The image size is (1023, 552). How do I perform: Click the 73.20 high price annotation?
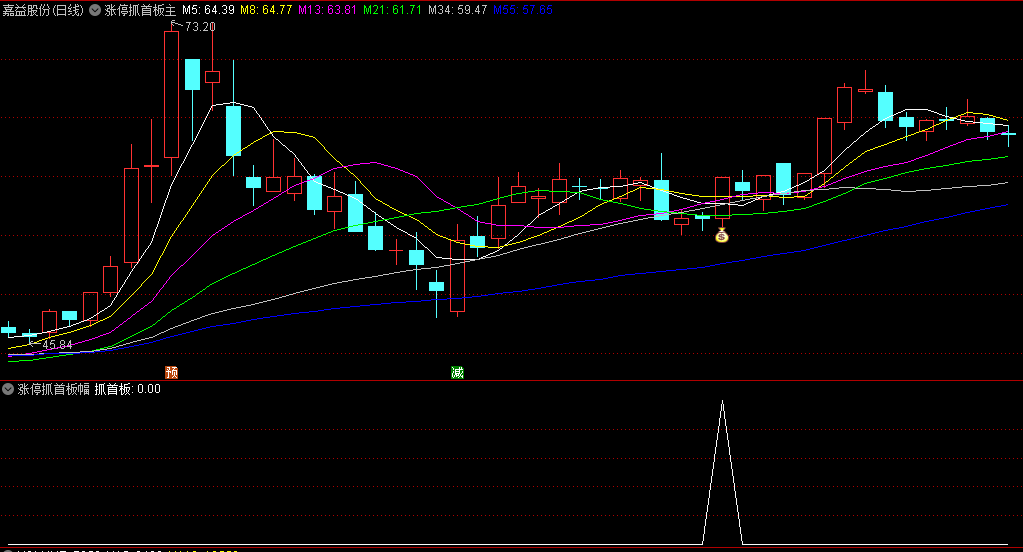tap(200, 27)
